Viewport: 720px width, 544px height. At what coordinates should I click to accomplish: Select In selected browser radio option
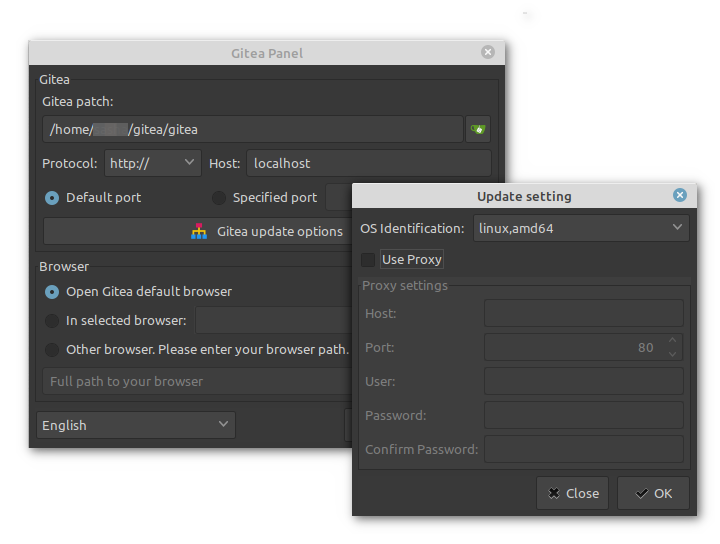pos(52,321)
